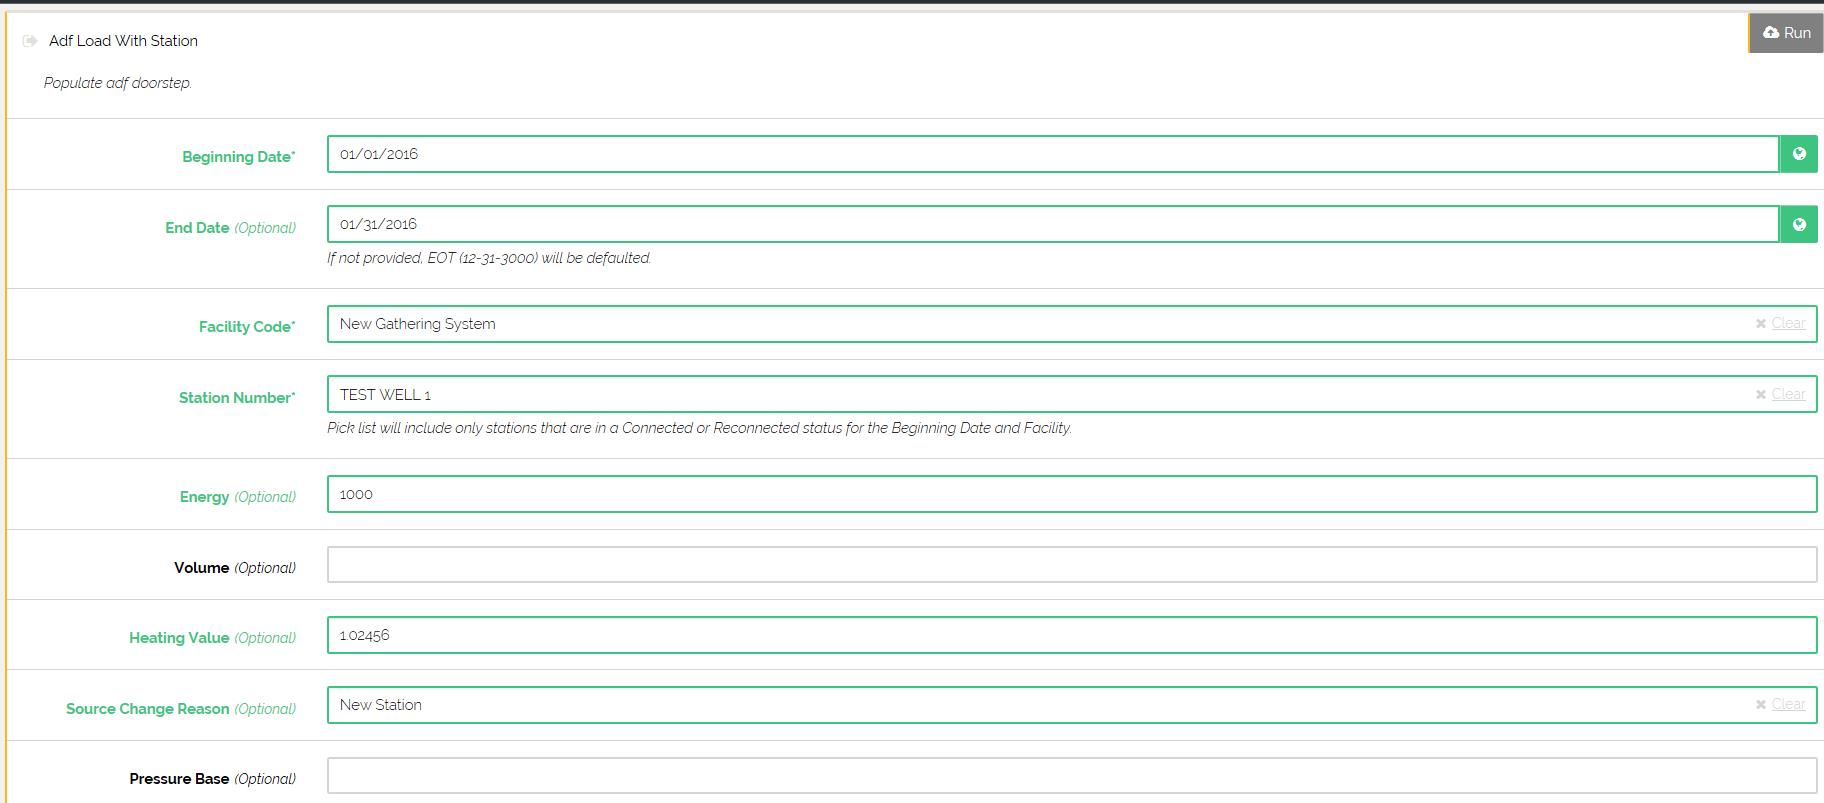Click into the End Date field
This screenshot has height=803, width=1824.
(1050, 224)
